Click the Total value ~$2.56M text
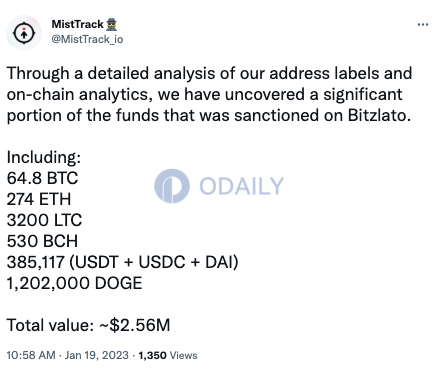 tap(88, 325)
